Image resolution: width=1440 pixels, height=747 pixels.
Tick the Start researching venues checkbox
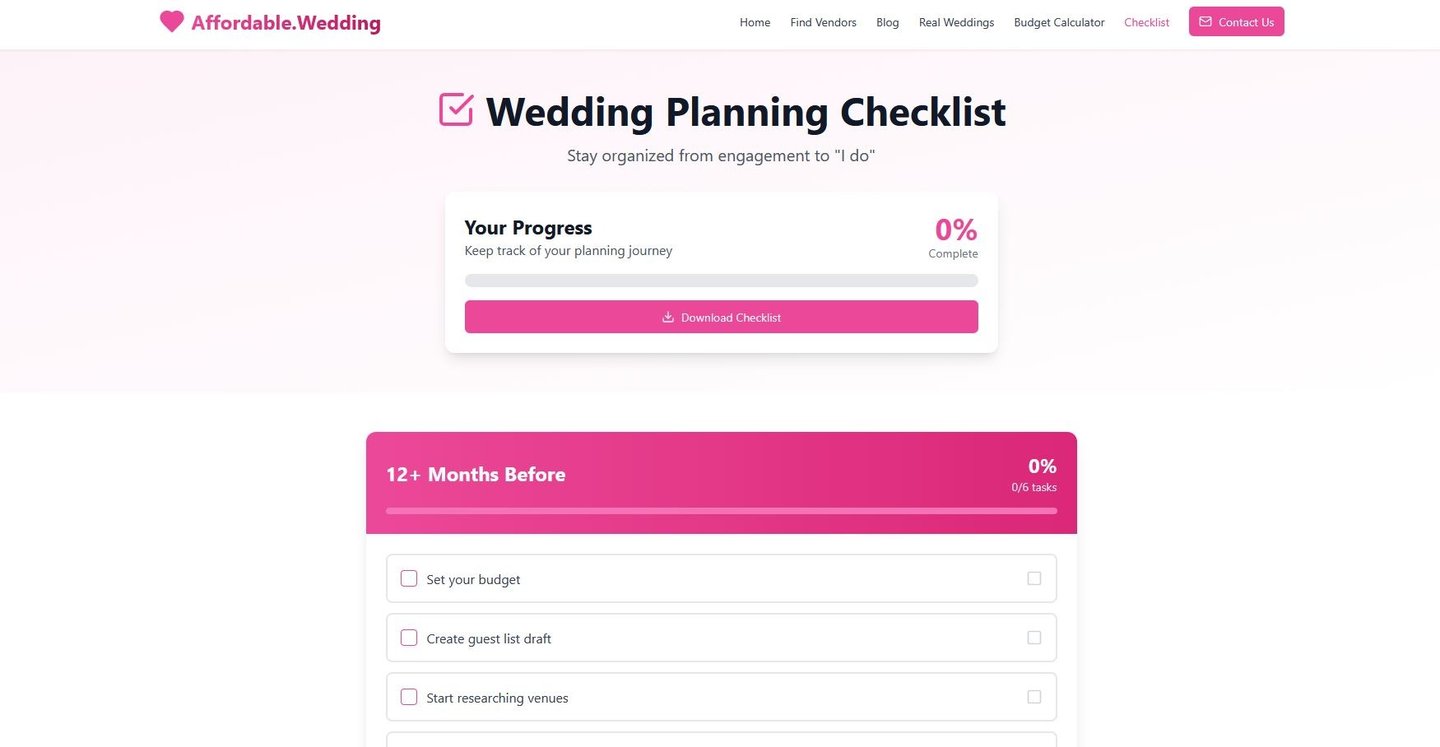tap(409, 697)
